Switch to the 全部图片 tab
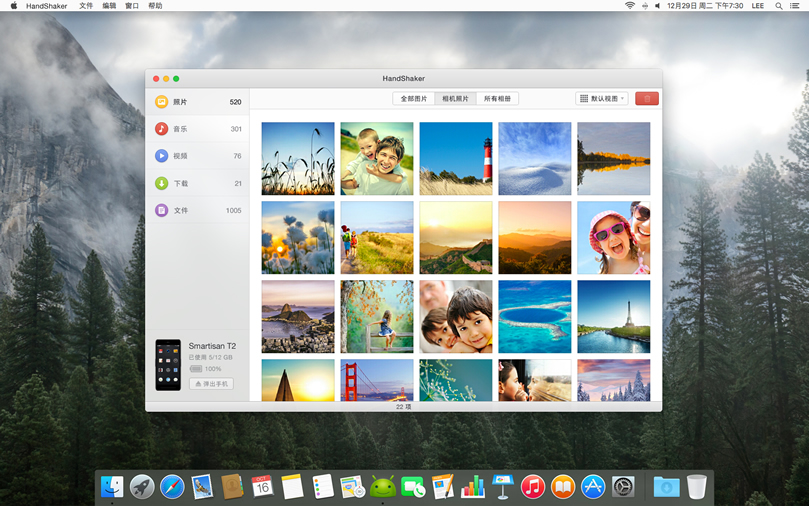The width and height of the screenshot is (809, 506). pyautogui.click(x=414, y=99)
